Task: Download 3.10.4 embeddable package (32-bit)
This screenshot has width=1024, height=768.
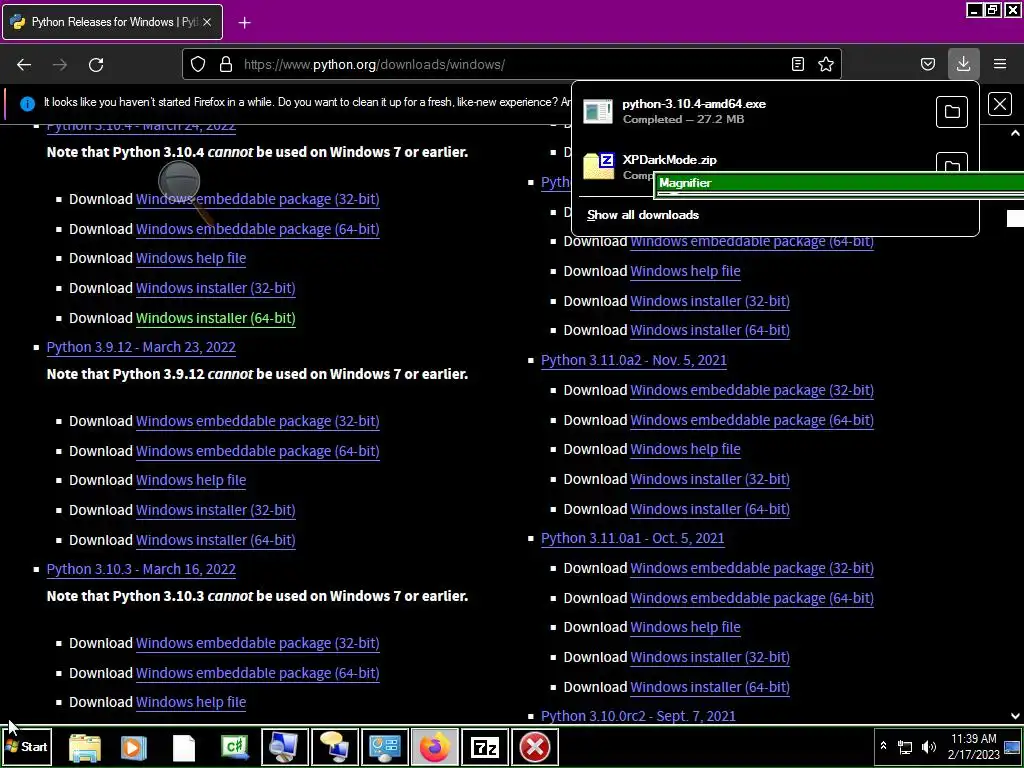Action: point(257,199)
